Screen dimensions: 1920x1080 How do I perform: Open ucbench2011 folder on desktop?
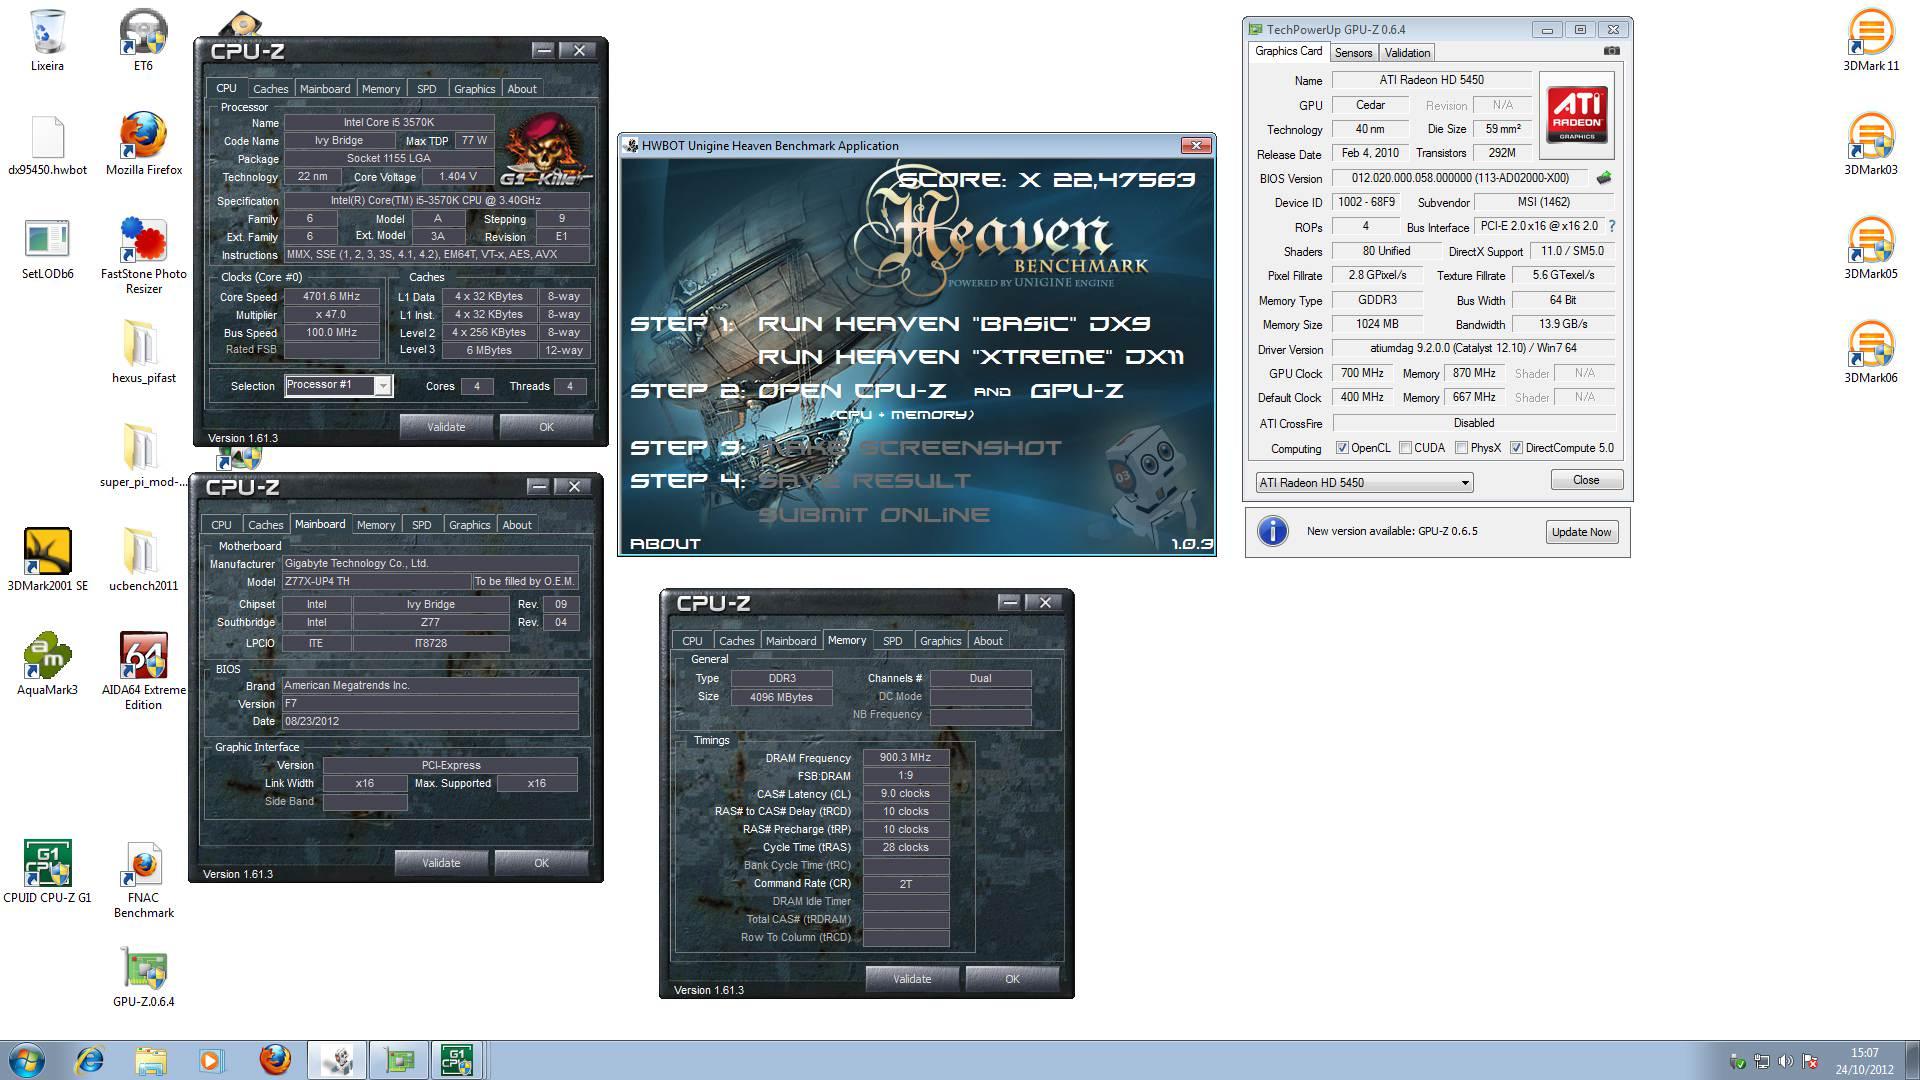point(143,560)
